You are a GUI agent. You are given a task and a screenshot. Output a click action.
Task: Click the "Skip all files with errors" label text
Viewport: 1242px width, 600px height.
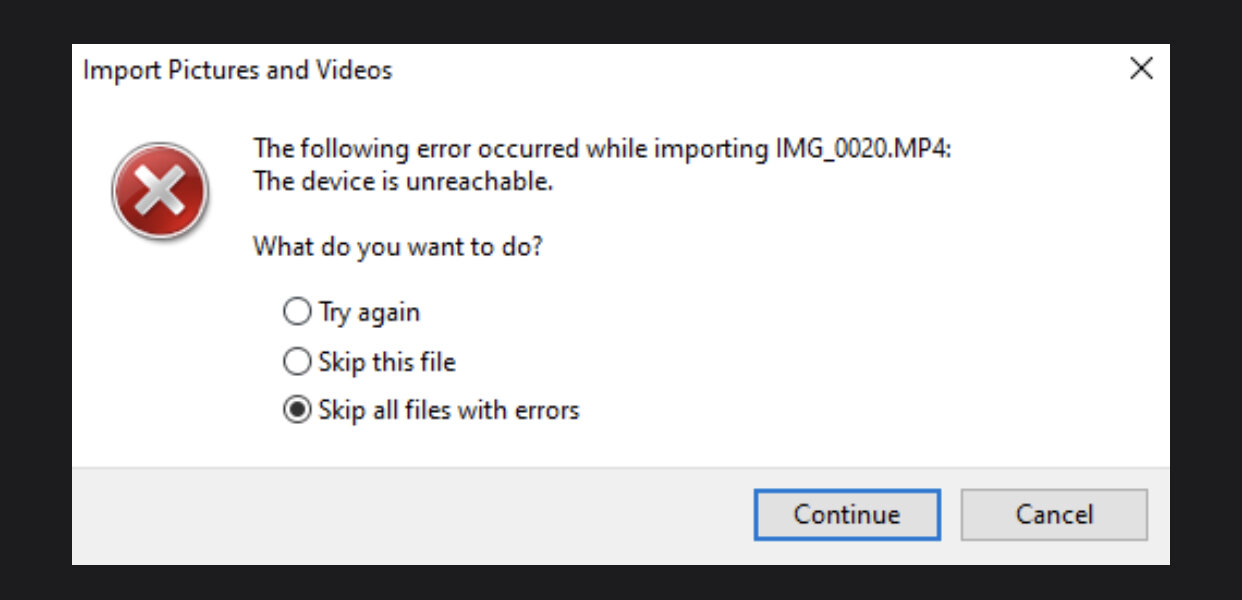point(449,410)
